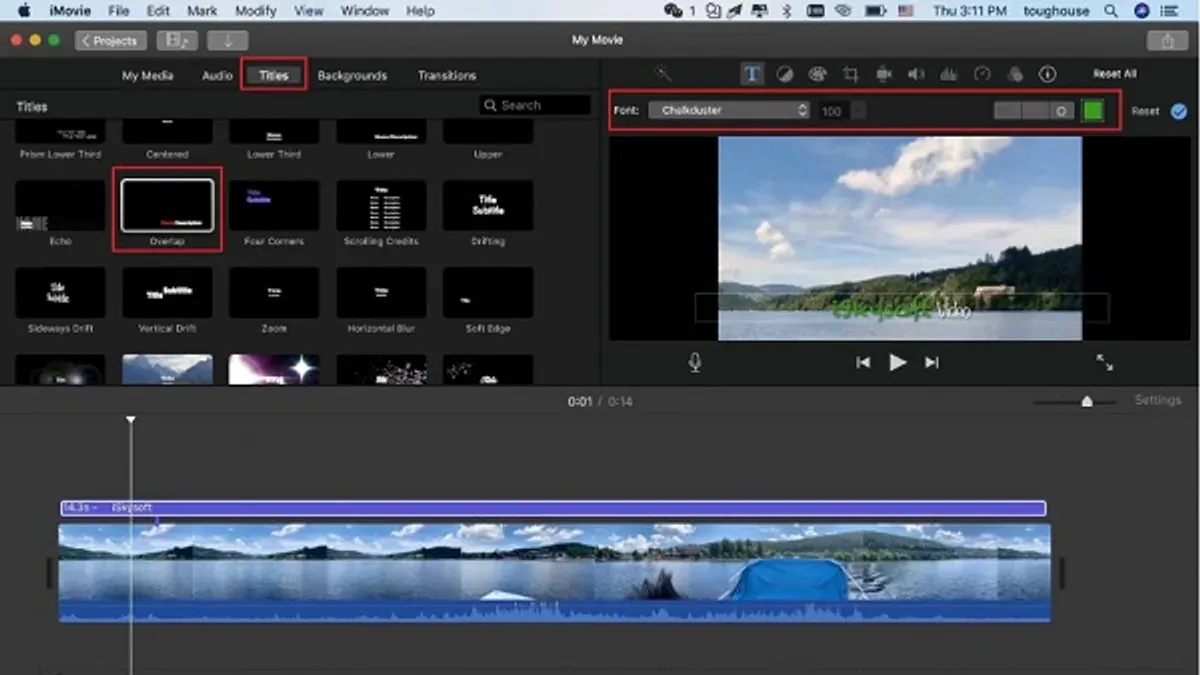Click the Share export button at top right

[1167, 41]
